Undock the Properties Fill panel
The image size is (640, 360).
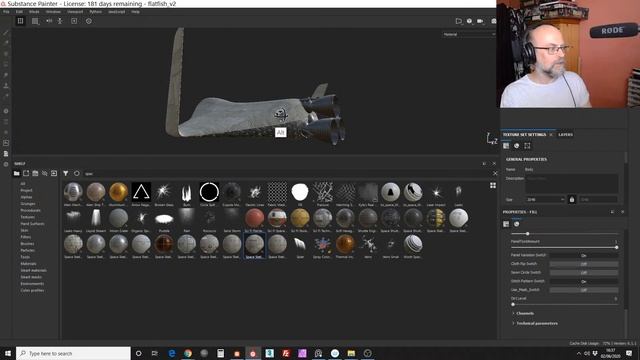[612, 212]
